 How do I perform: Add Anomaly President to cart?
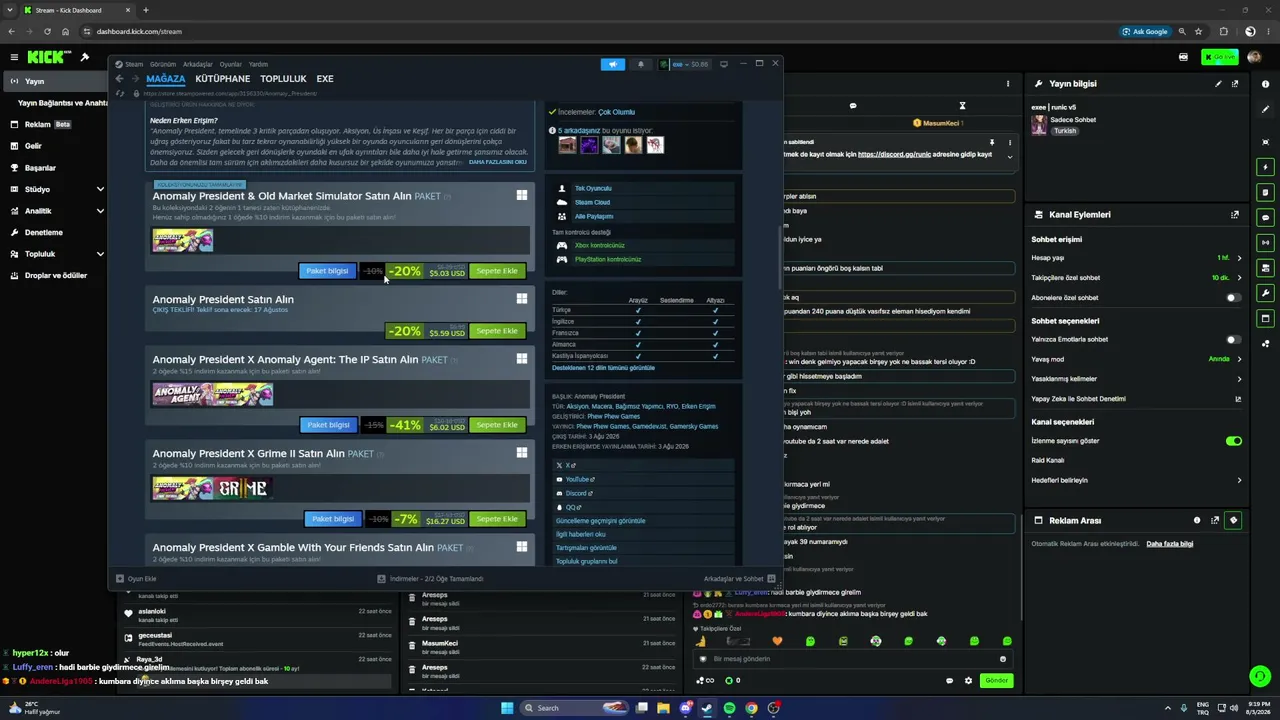(497, 331)
